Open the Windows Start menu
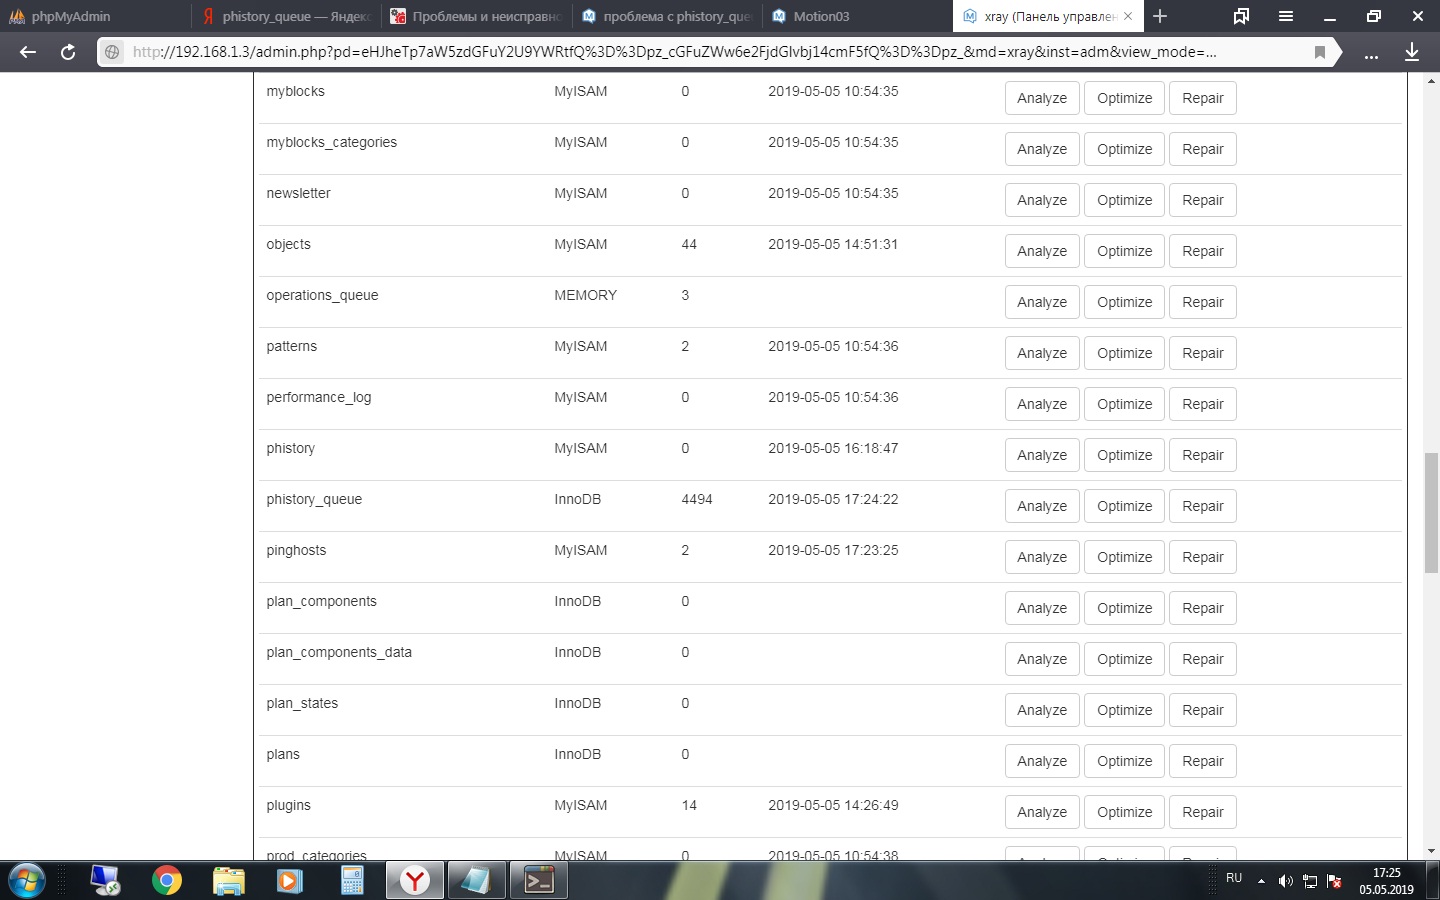 tap(26, 881)
